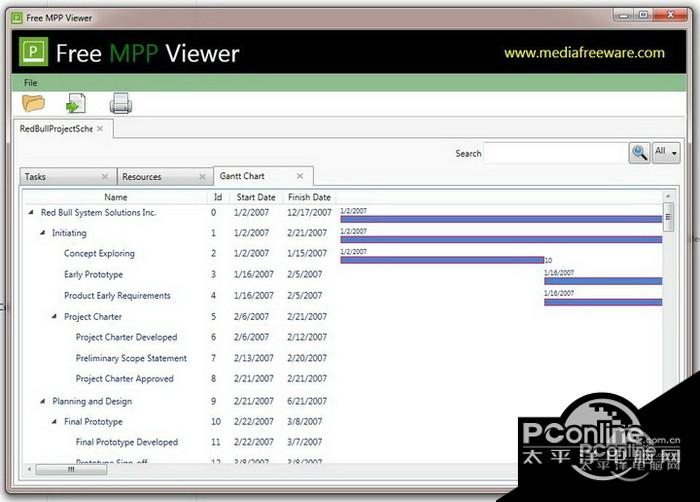The image size is (700, 502).
Task: Click the horizontal scrollbar left arrow
Action: 29,469
